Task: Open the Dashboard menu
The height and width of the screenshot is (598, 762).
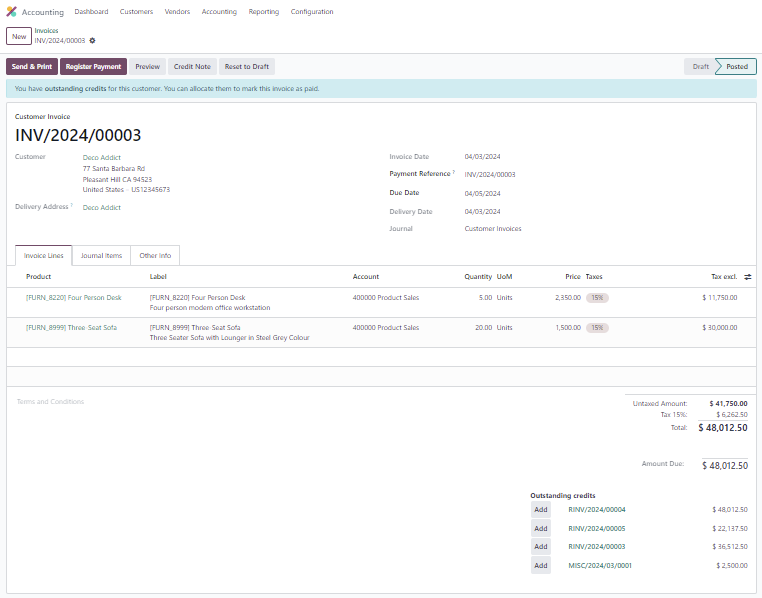Action: 91,12
